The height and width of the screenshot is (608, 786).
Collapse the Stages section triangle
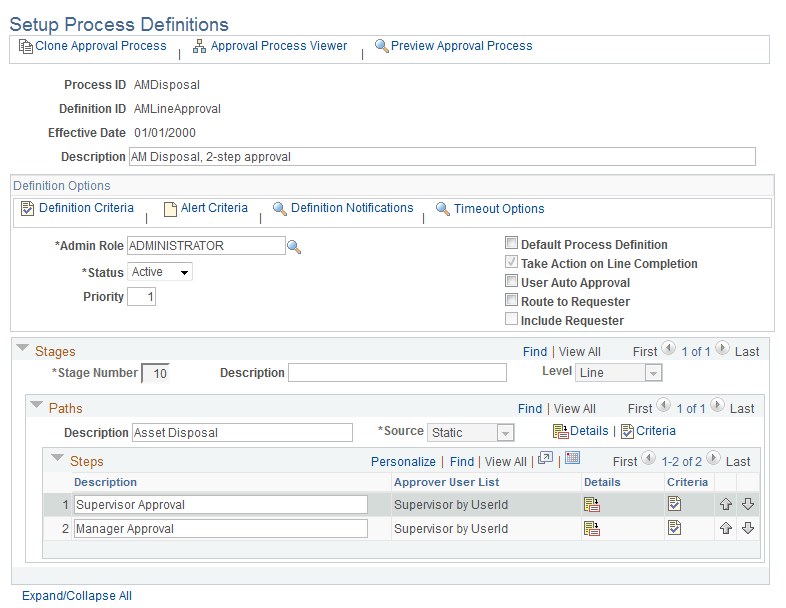point(23,348)
